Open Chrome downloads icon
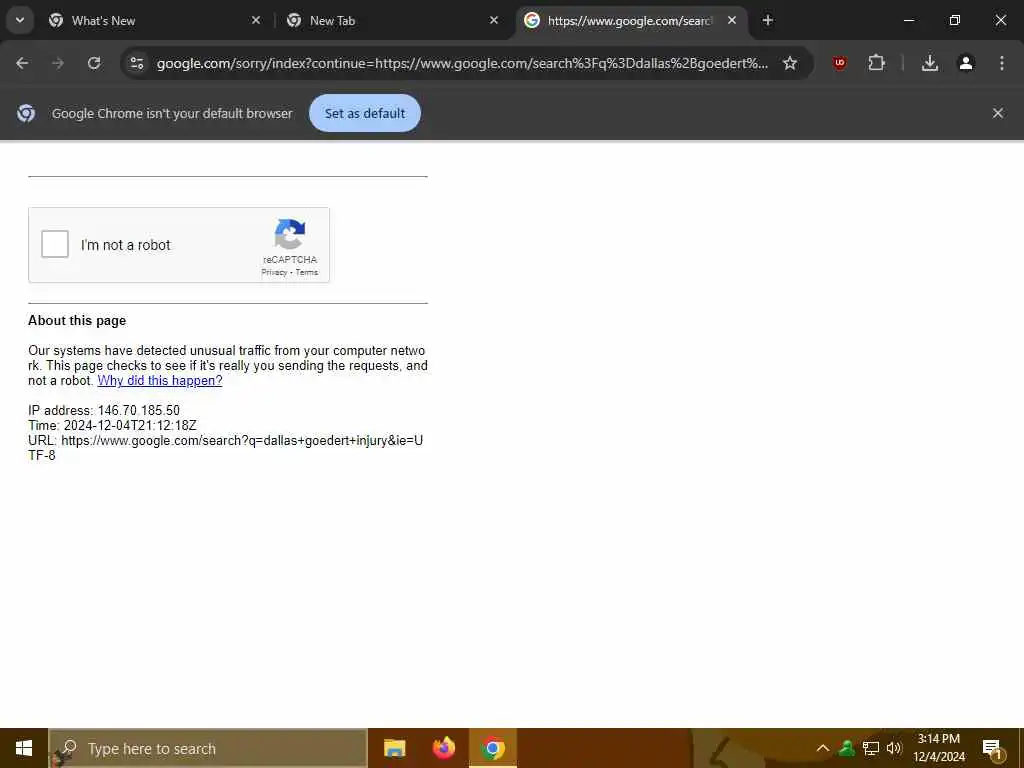Image resolution: width=1024 pixels, height=768 pixels. point(930,63)
